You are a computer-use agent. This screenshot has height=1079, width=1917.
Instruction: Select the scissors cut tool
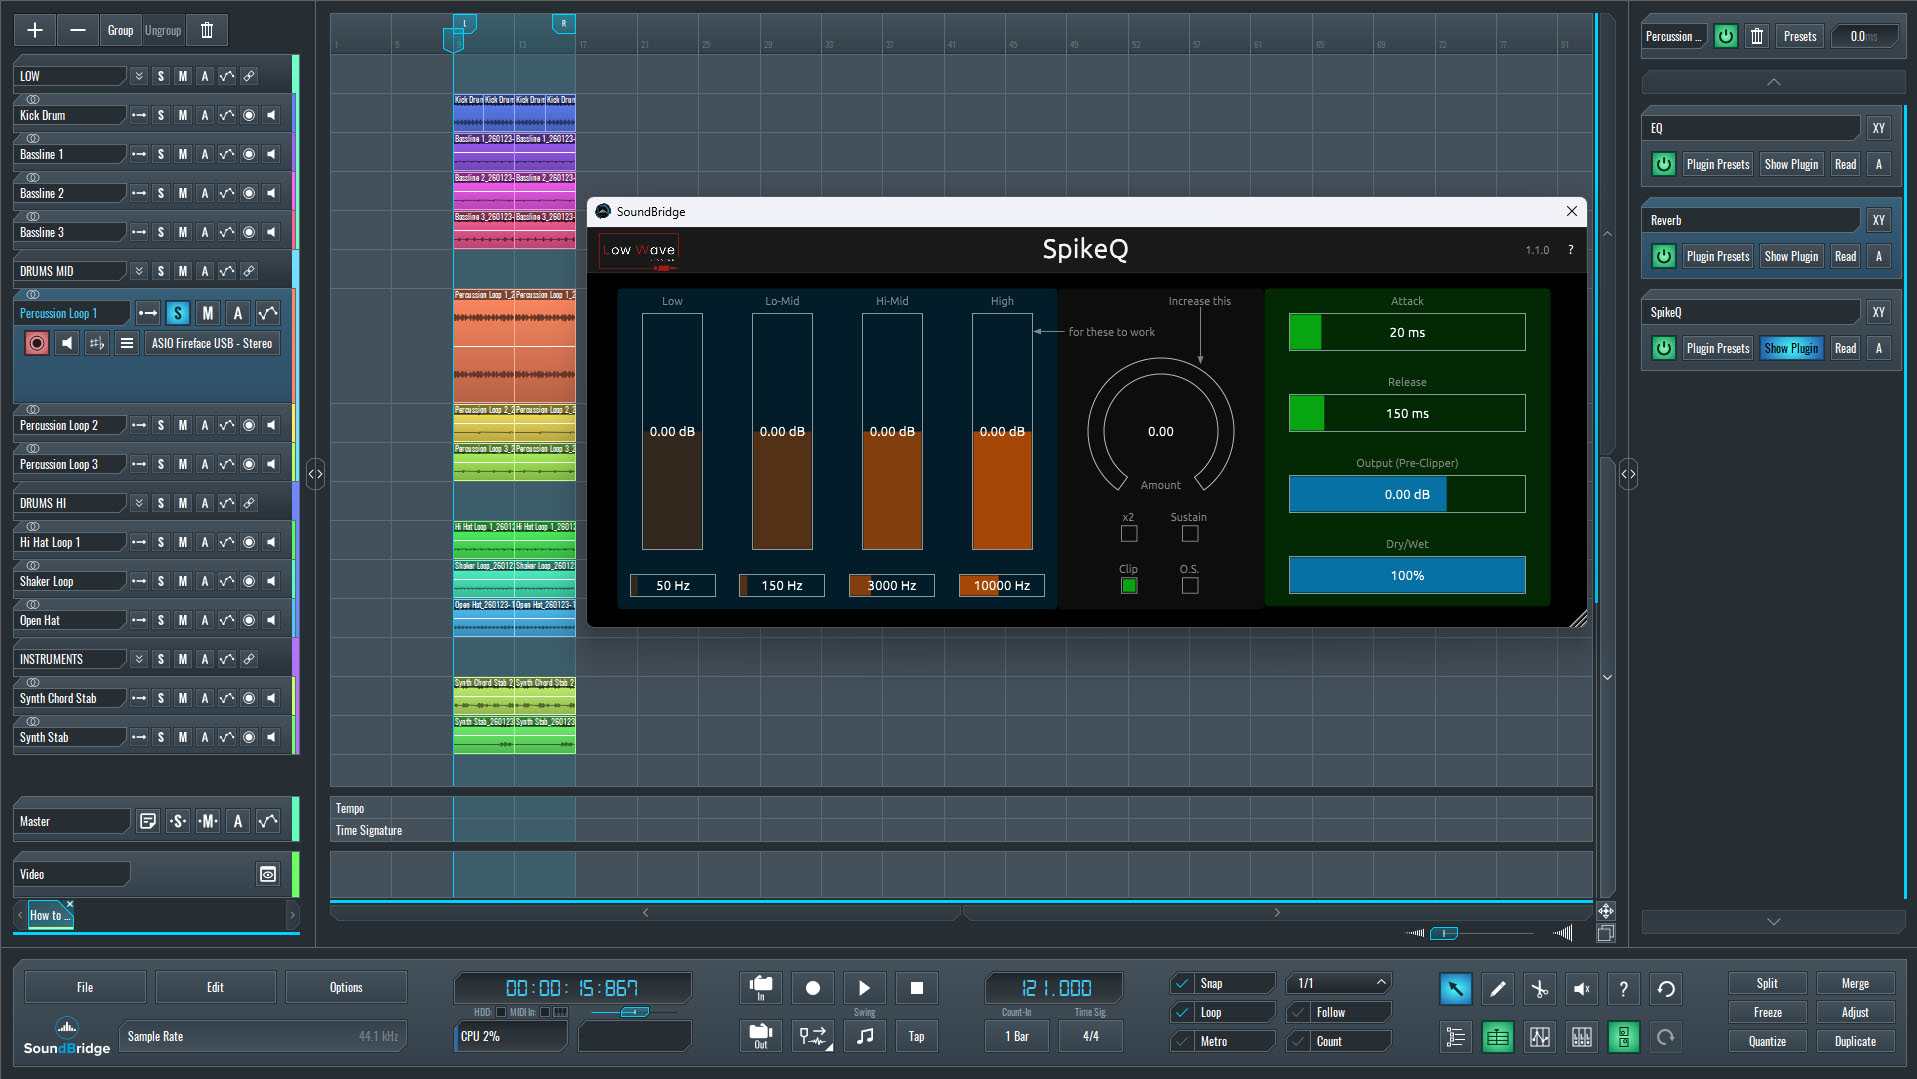(x=1539, y=989)
